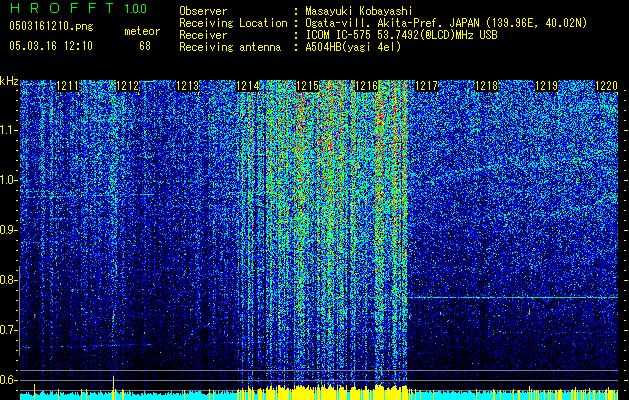
Task: Click the 1211 time marker
Action: point(68,86)
